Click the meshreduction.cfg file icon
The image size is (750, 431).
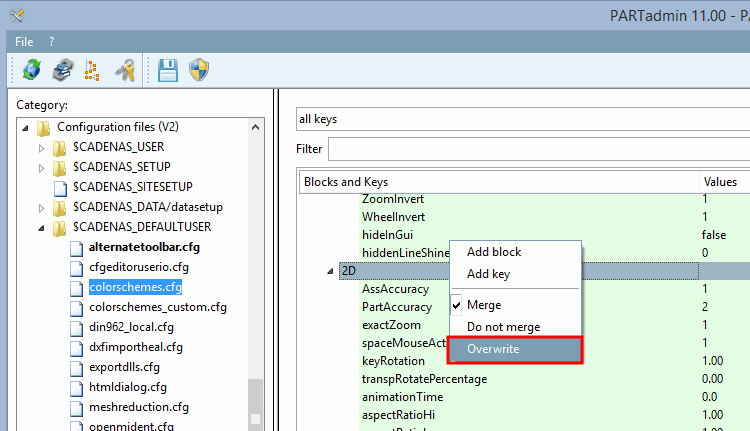click(77, 408)
